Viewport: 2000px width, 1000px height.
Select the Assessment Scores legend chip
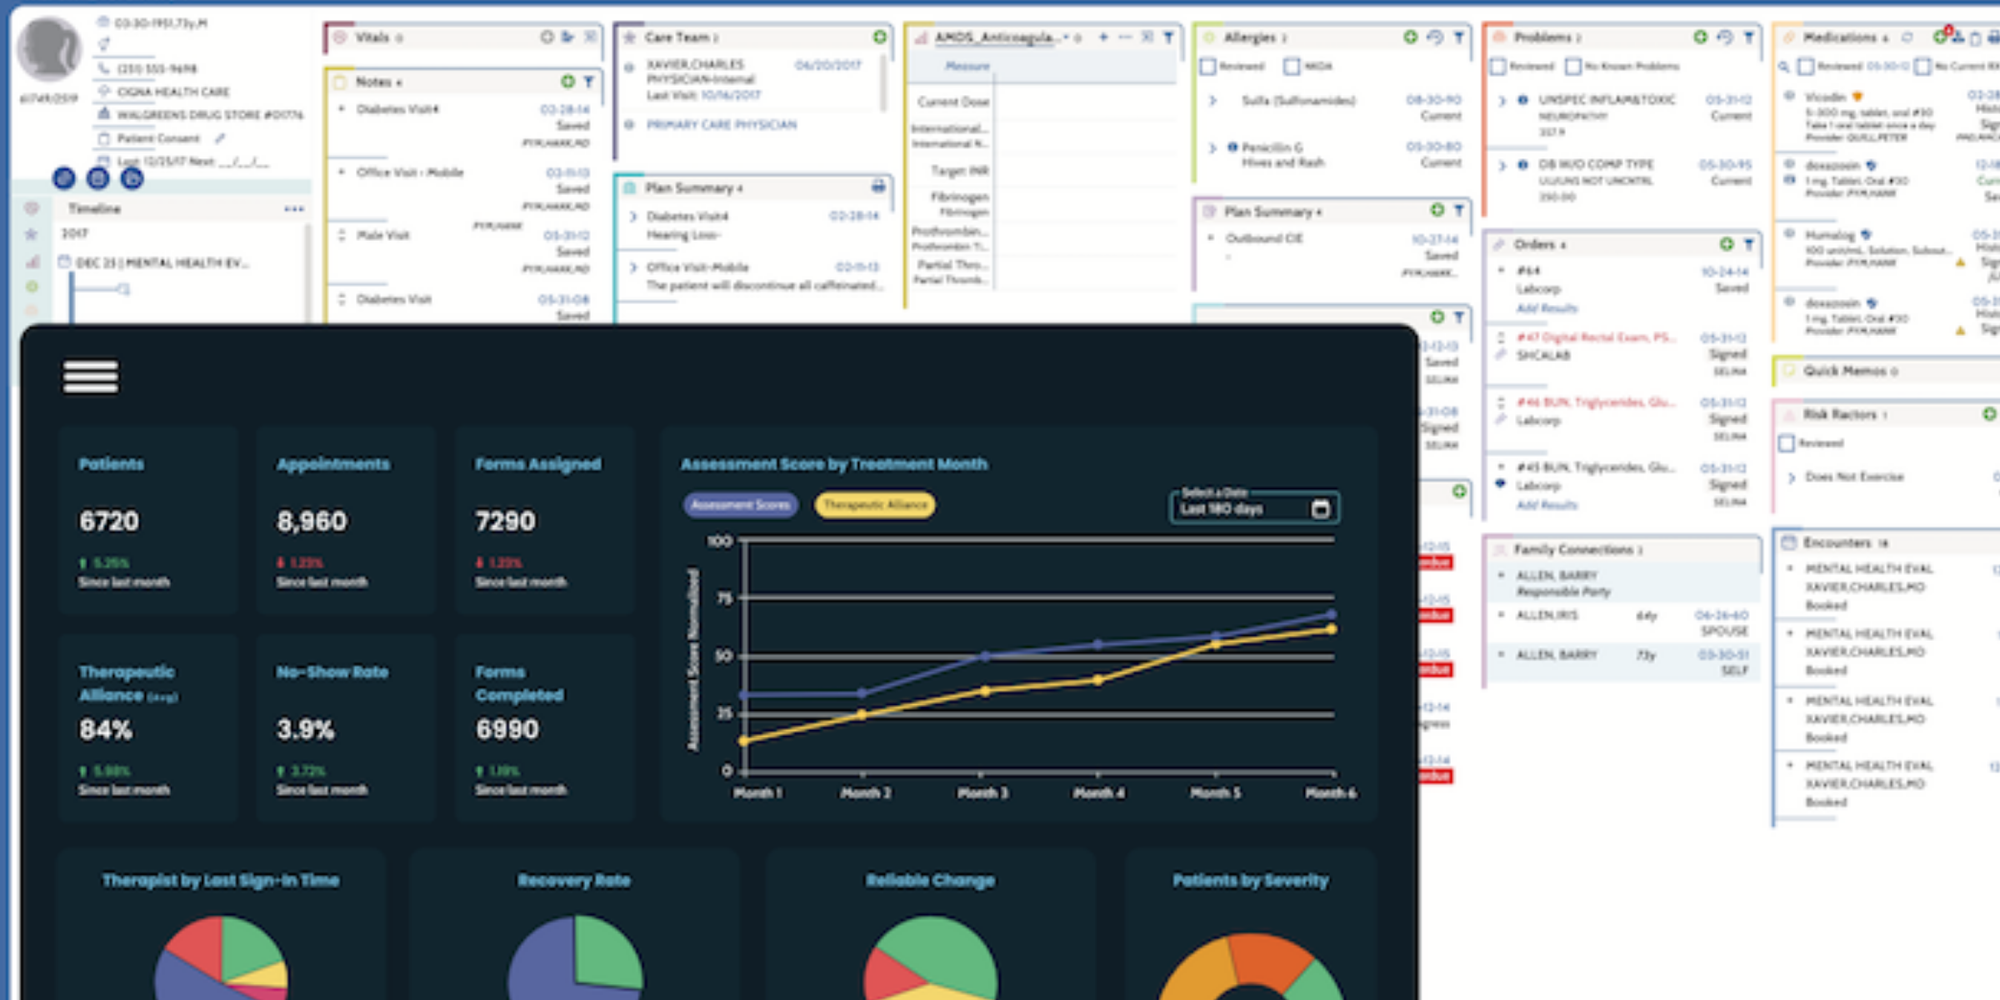[740, 506]
